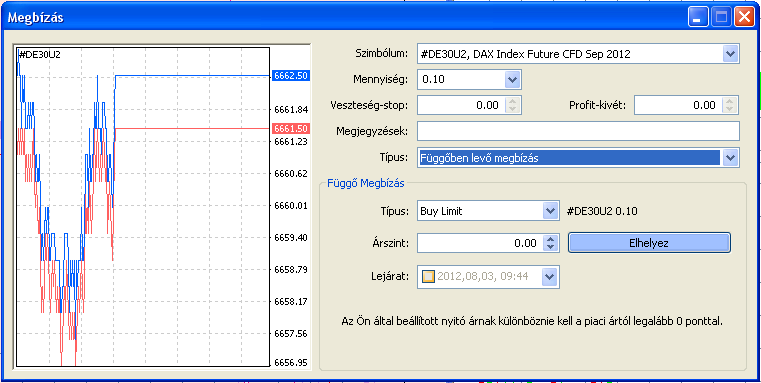Open the order Típus 'Függőben levő megbízás' dropdown
This screenshot has height=383, width=761.
[x=730, y=157]
